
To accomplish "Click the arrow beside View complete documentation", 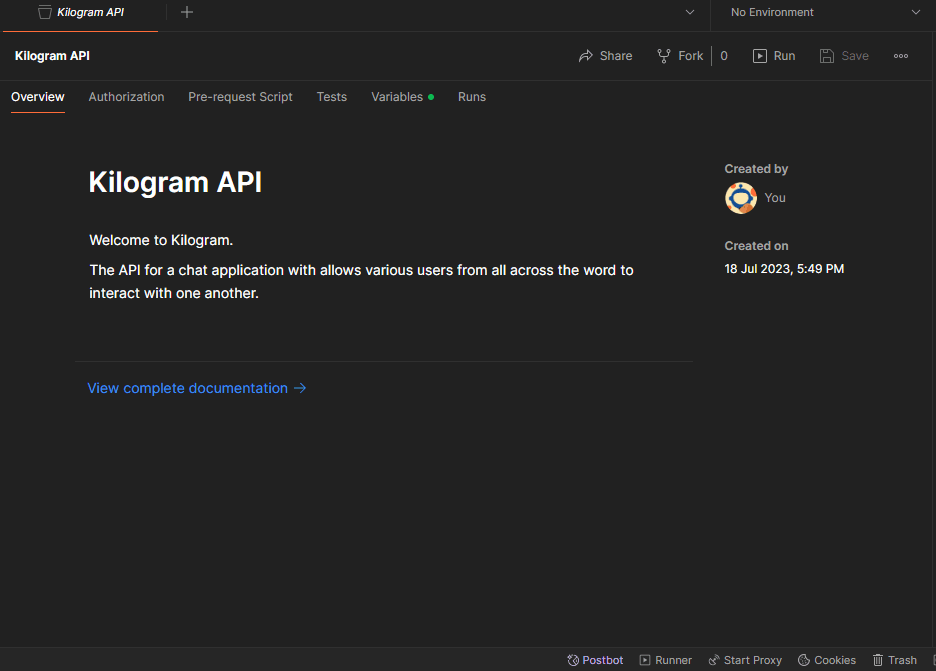I will (x=300, y=388).
